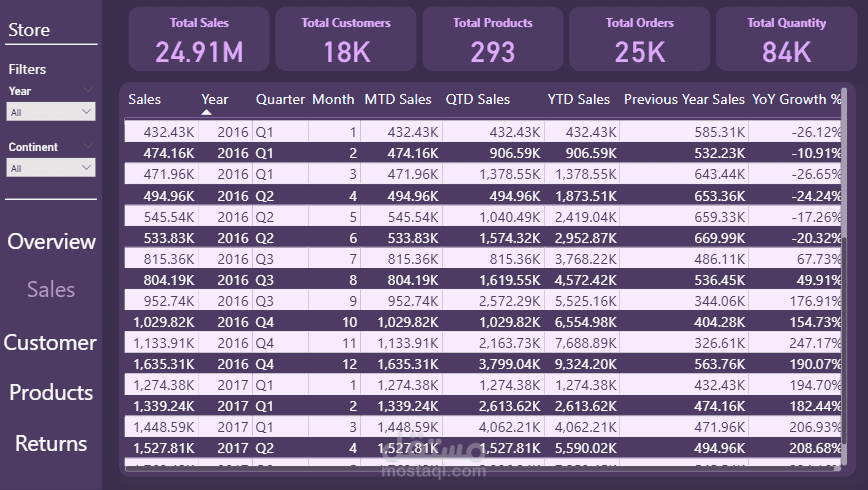Select the Total Sales 24.91M card
This screenshot has height=490, width=868.
coord(199,40)
